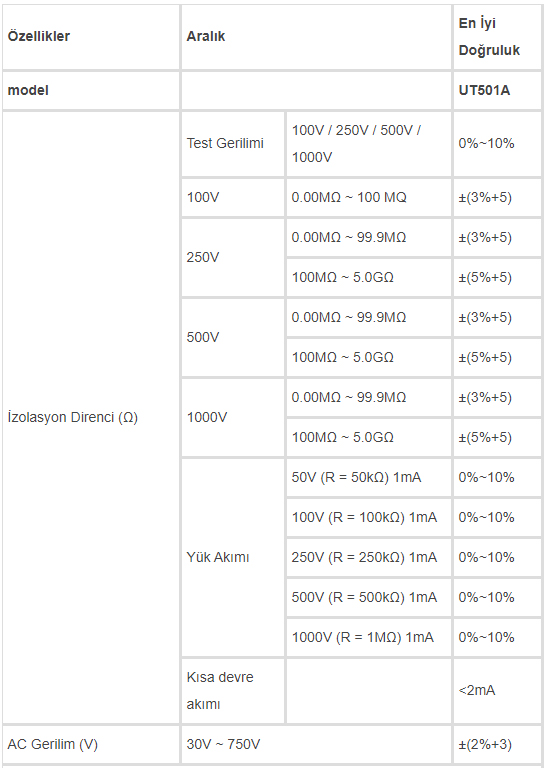Click the 1000V (R = 1MΩ) 1mA cell
548x768 pixels.
(369, 637)
